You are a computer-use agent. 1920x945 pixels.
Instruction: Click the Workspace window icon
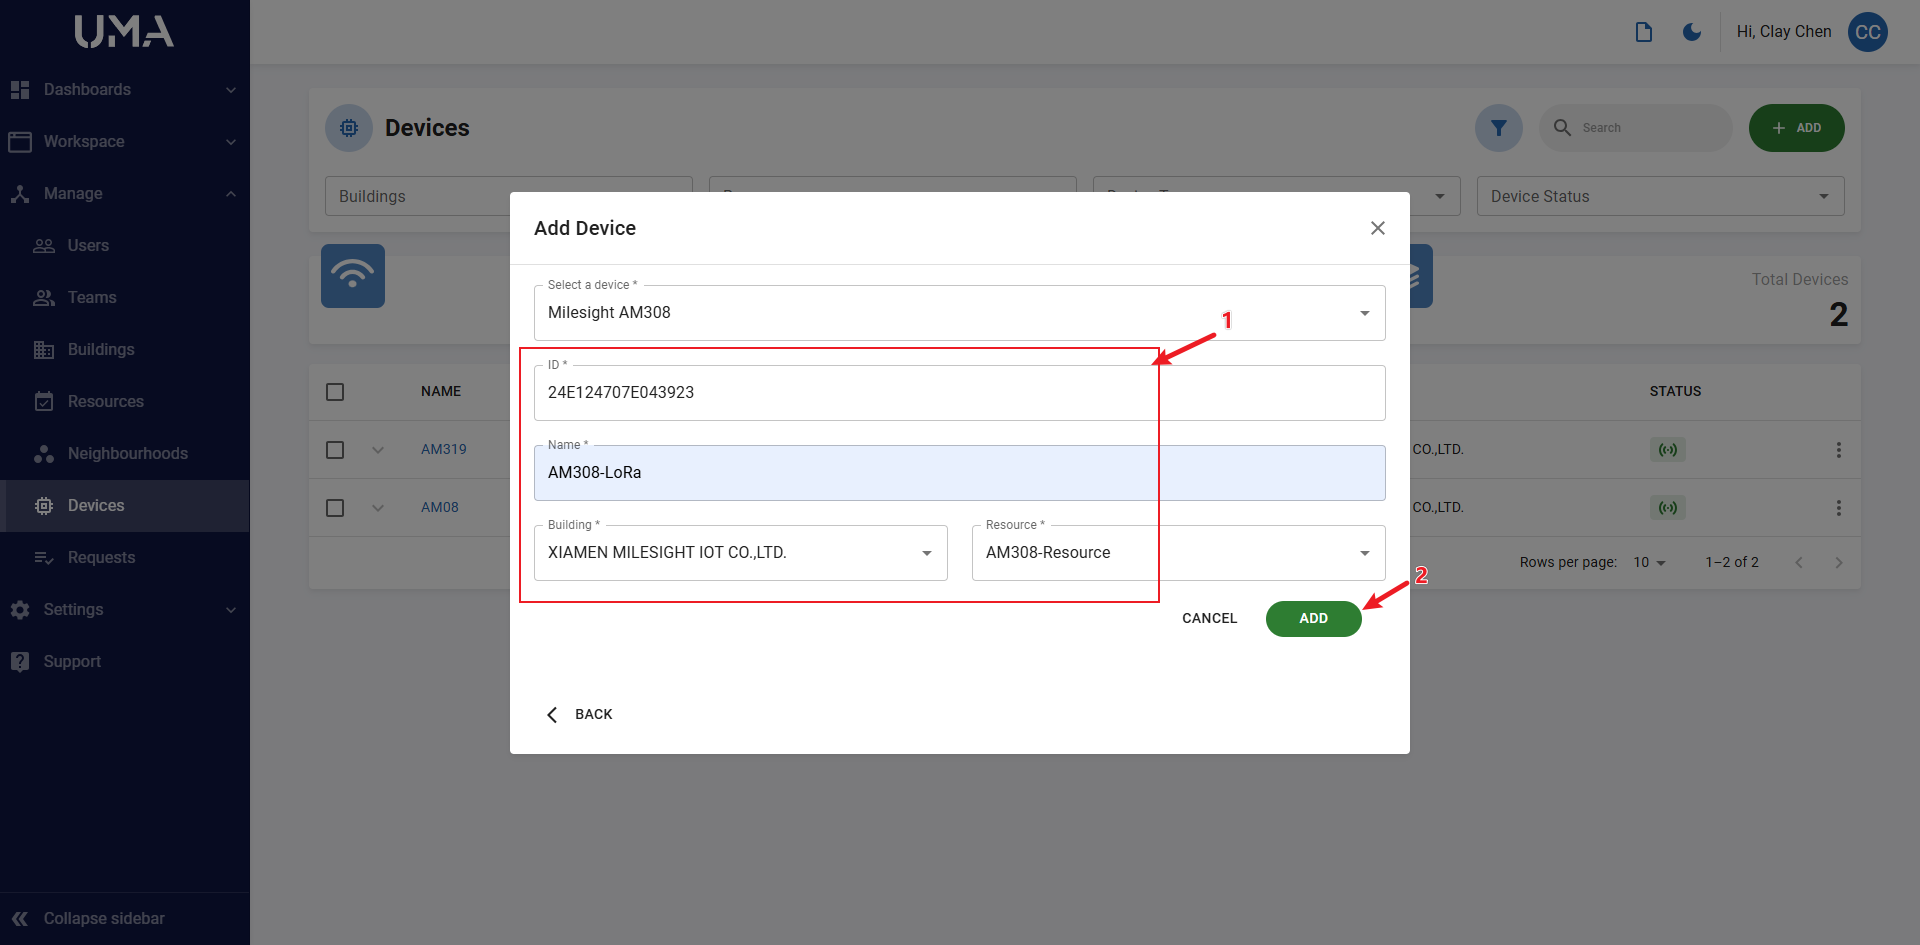(x=20, y=142)
